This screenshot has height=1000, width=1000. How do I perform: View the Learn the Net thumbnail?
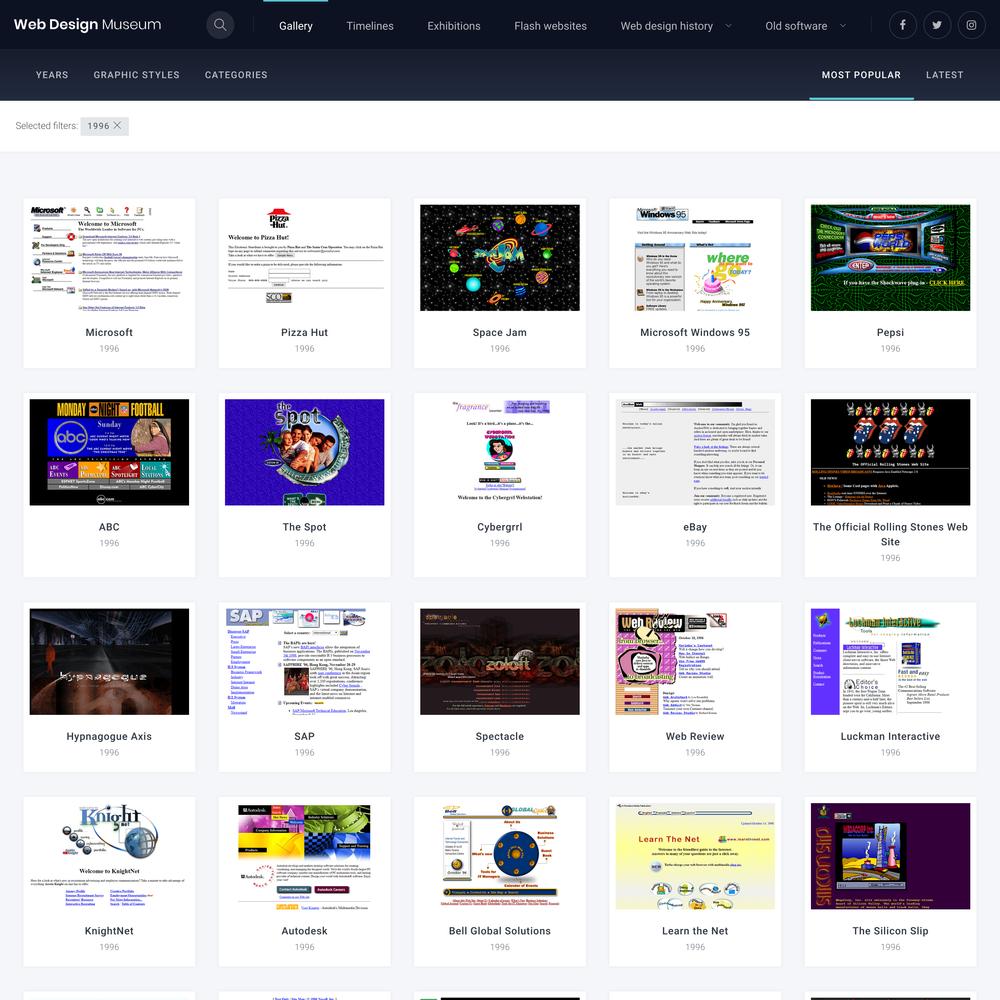click(695, 856)
